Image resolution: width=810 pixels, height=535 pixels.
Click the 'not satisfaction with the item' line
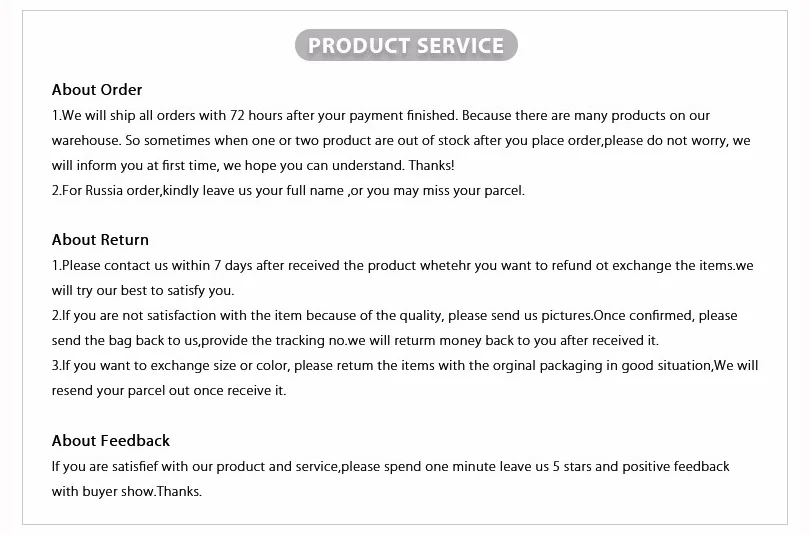coord(395,316)
